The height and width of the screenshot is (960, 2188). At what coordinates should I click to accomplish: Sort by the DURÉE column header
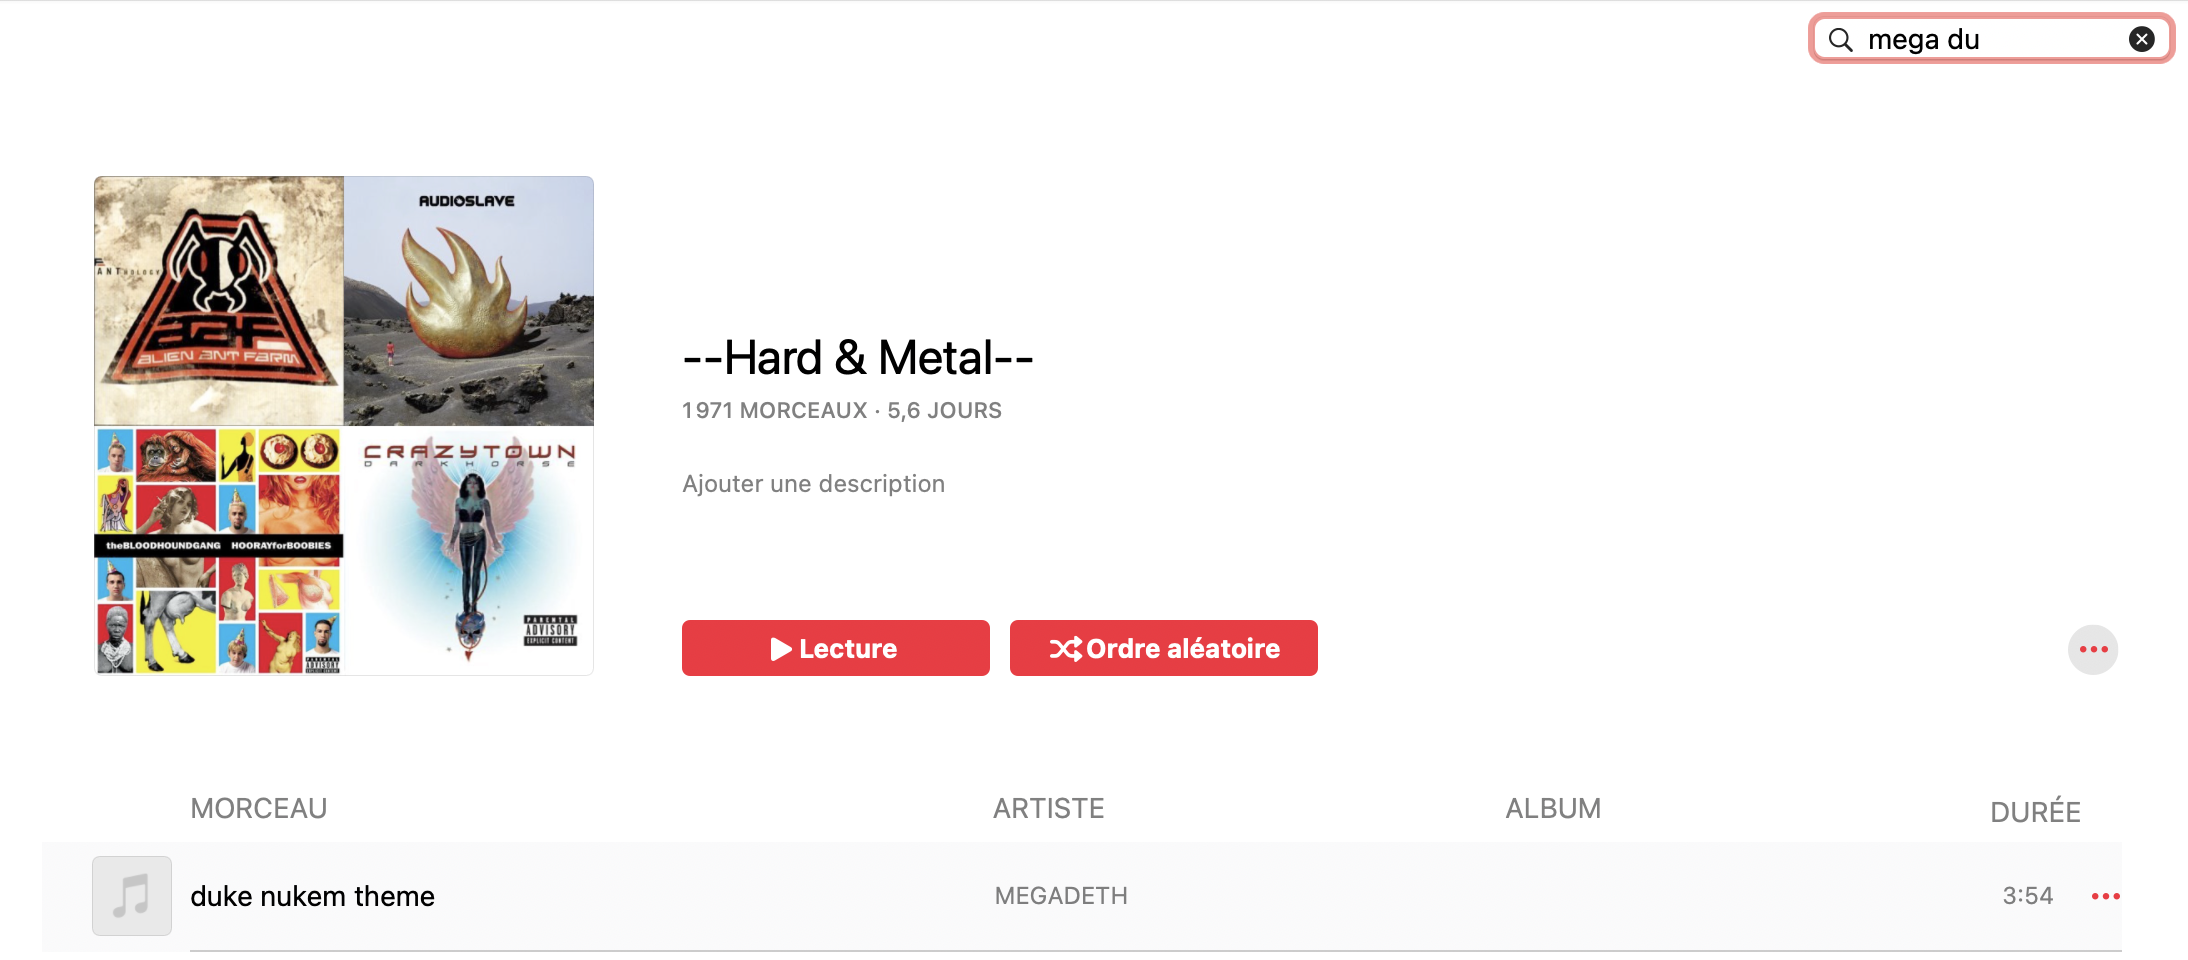coord(2035,811)
